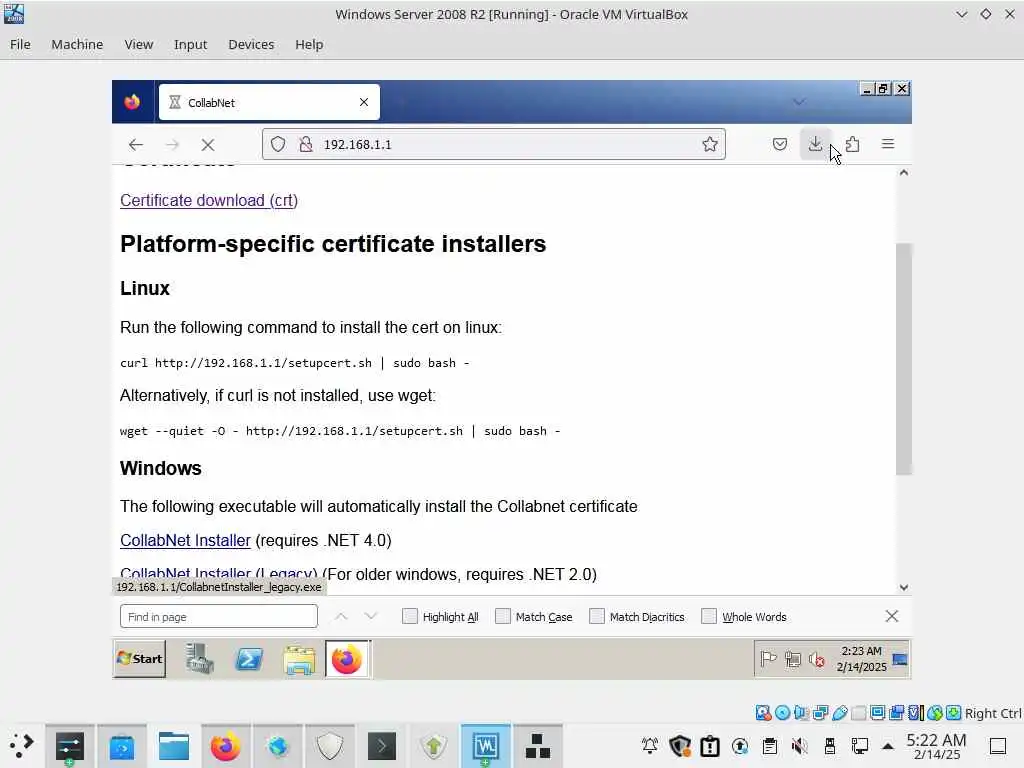Click the VirtualBox title bar down chevron
Image resolution: width=1024 pixels, height=768 pixels.
961,14
